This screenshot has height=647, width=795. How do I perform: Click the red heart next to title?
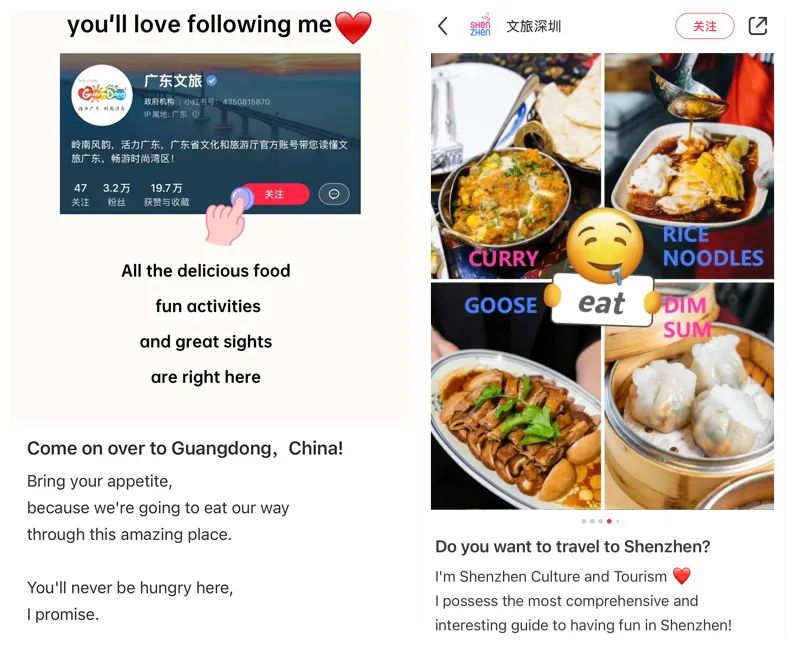pyautogui.click(x=353, y=27)
